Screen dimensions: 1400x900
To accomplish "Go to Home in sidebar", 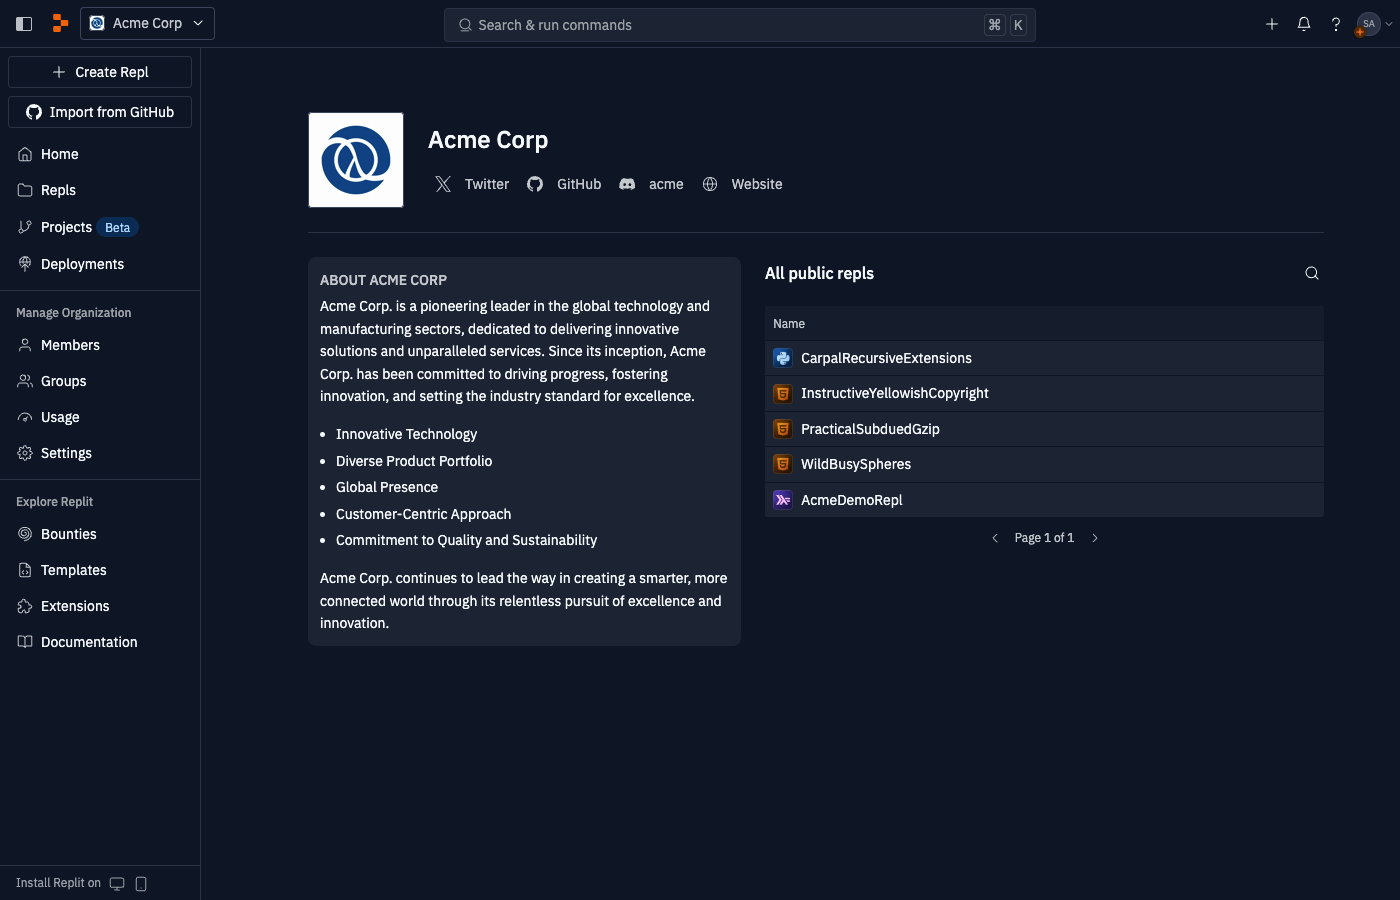I will click(100, 154).
